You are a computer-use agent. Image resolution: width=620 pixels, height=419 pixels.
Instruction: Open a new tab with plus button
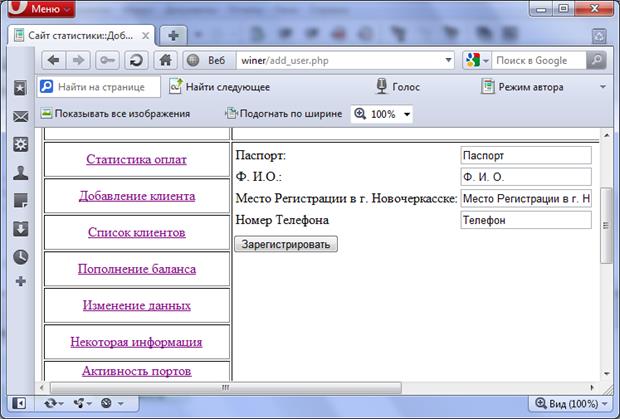pos(173,36)
